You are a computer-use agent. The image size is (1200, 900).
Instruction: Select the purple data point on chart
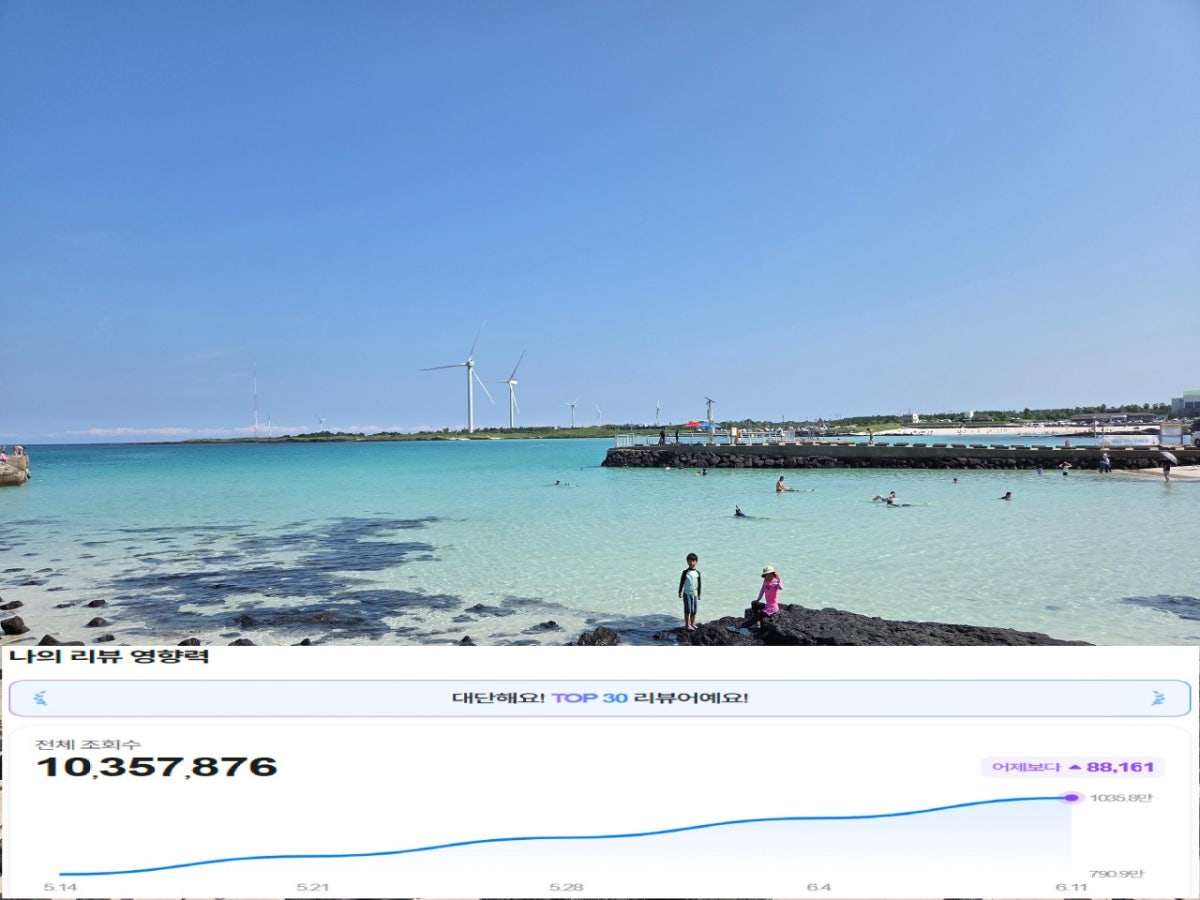(x=1072, y=797)
